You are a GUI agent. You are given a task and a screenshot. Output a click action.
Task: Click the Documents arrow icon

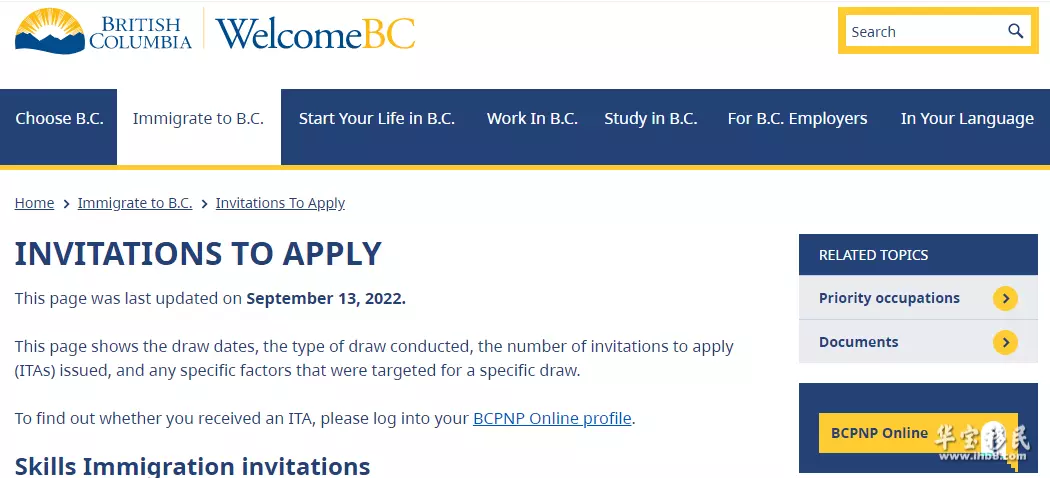coord(1005,342)
